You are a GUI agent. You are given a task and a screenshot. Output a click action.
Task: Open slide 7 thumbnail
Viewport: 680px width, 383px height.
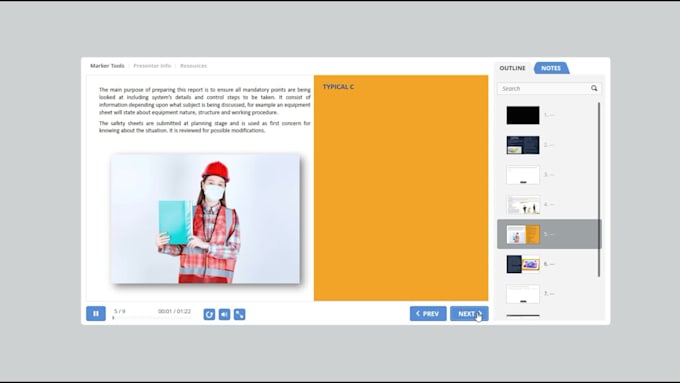pyautogui.click(x=523, y=294)
